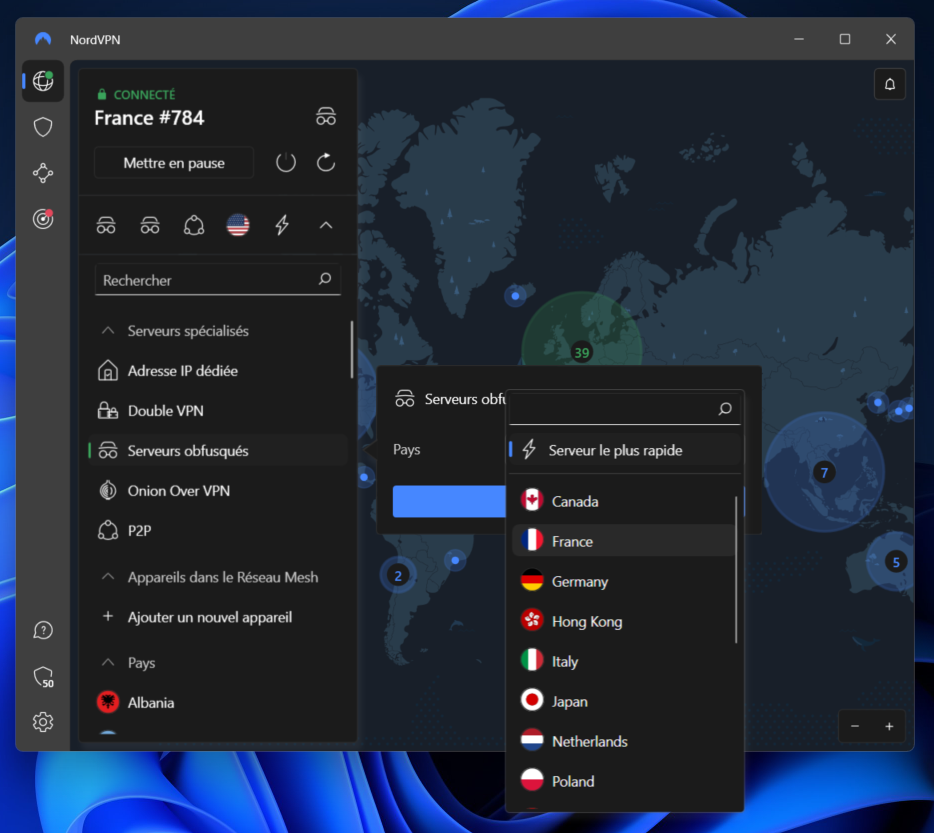Screen dimensions: 934x833
Task: Click the second obfuscated servers quick-connect icon
Action: point(150,225)
